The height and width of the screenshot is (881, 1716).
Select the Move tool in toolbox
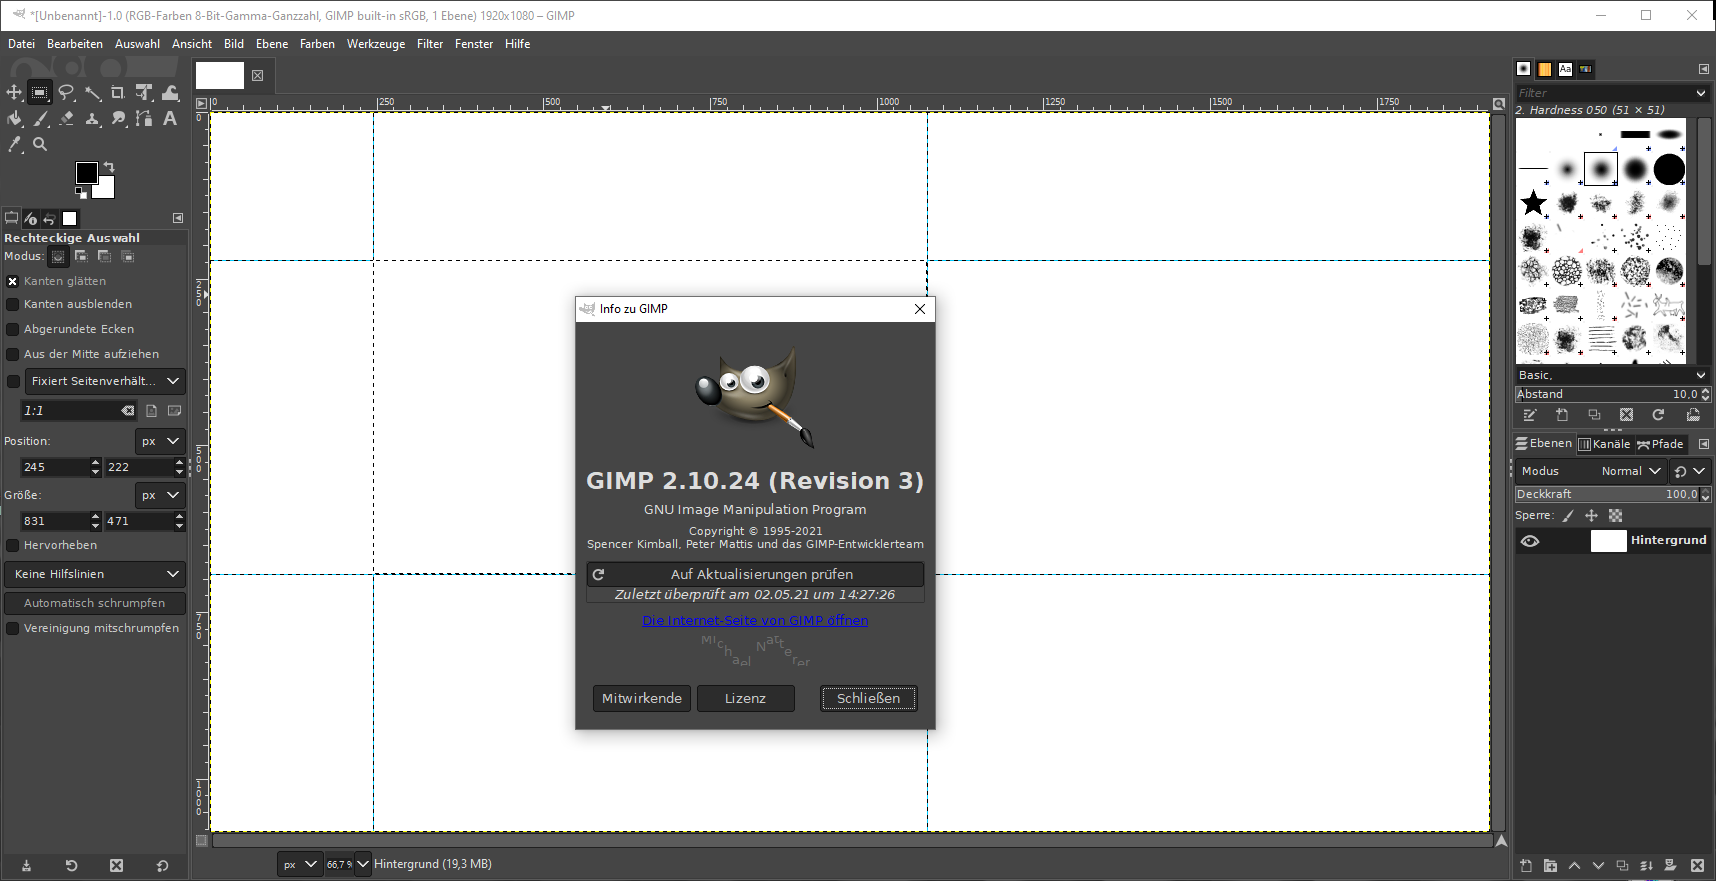[14, 93]
